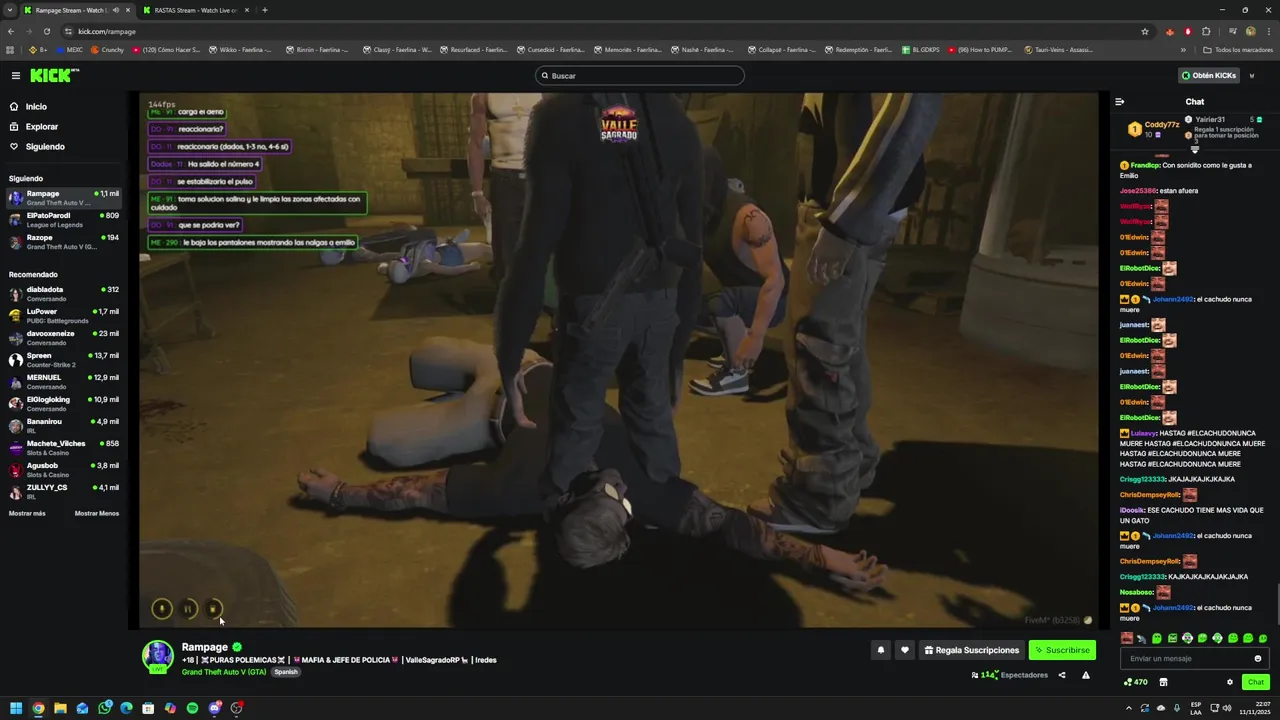Open the emoji picker in chat input

1258,658
